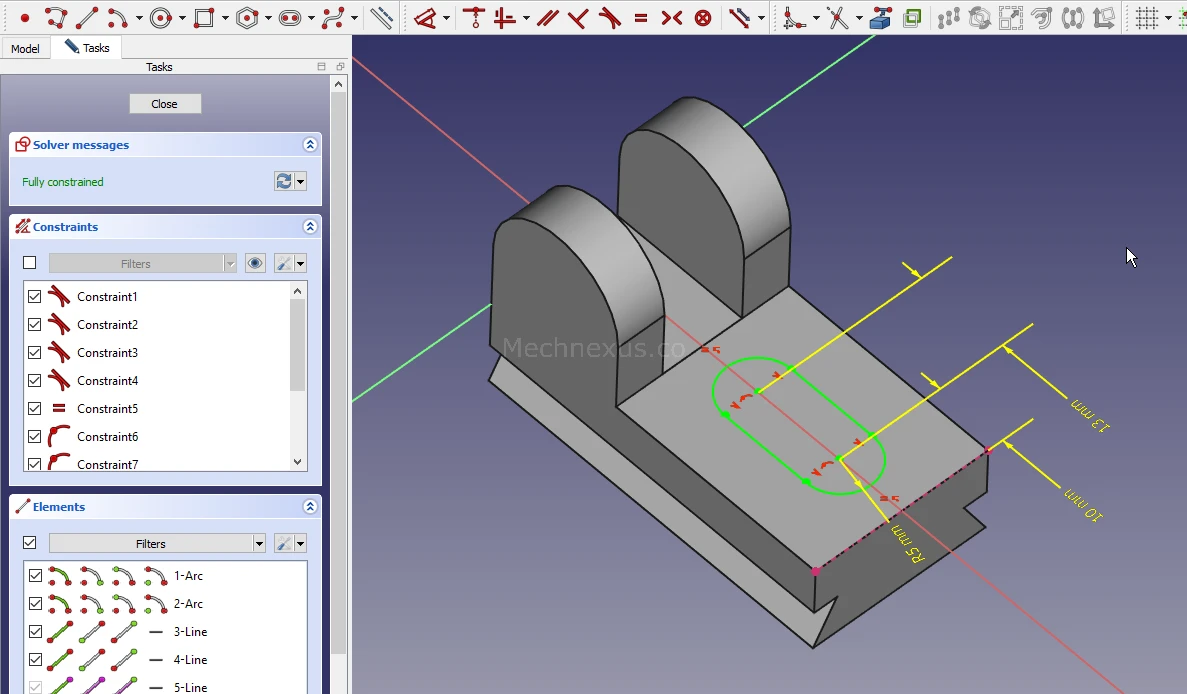Switch to the Model tab
Image resolution: width=1187 pixels, height=694 pixels.
[x=25, y=49]
